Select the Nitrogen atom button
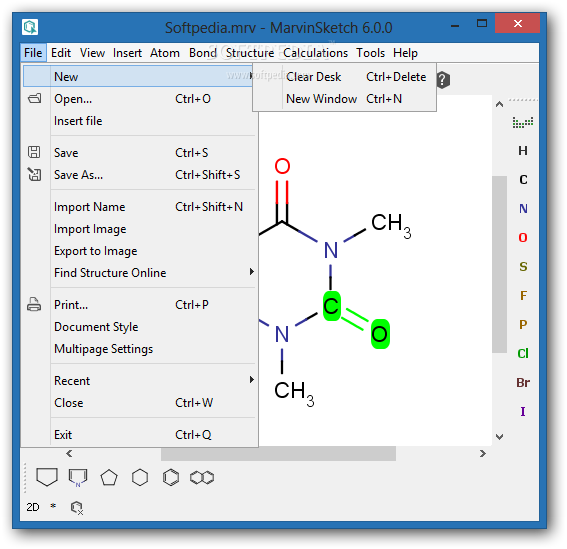The width and height of the screenshot is (567, 549). pyautogui.click(x=523, y=209)
